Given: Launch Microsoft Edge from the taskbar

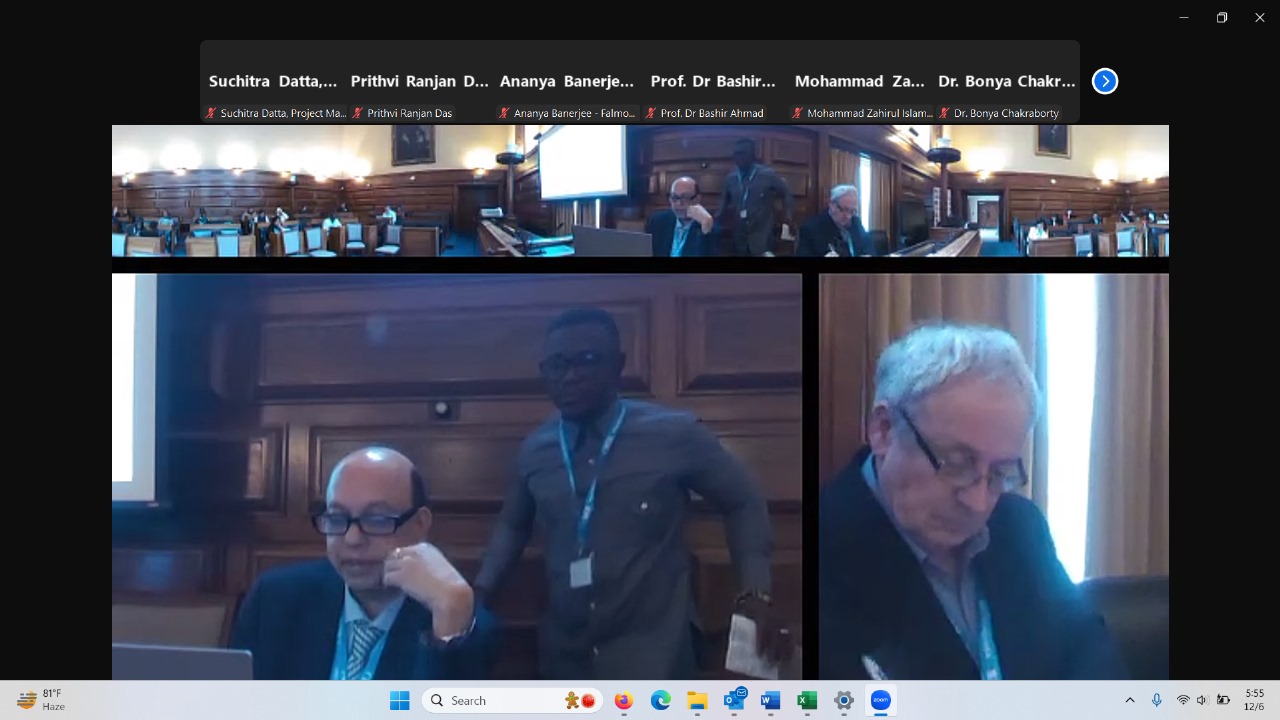Looking at the screenshot, I should coord(660,701).
